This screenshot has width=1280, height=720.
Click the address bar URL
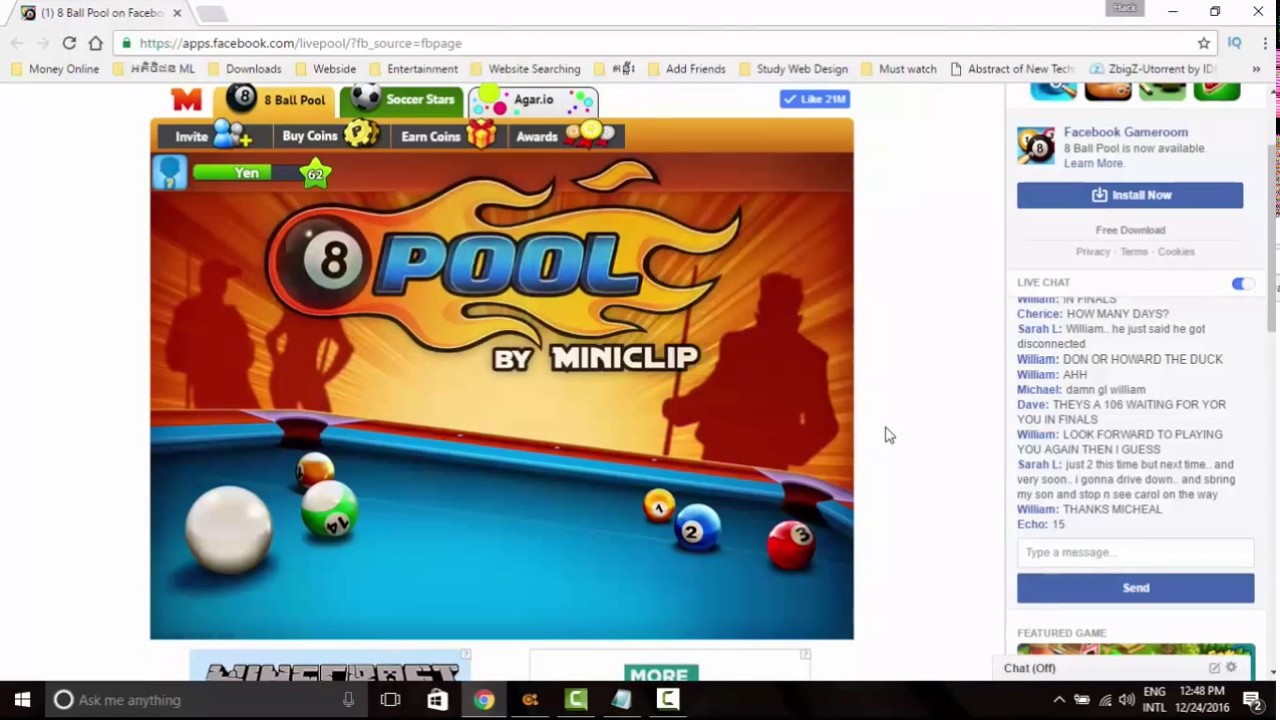tap(300, 43)
